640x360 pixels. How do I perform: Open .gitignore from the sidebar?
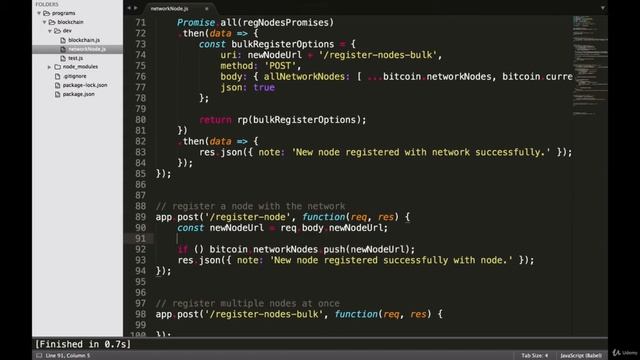tap(75, 76)
